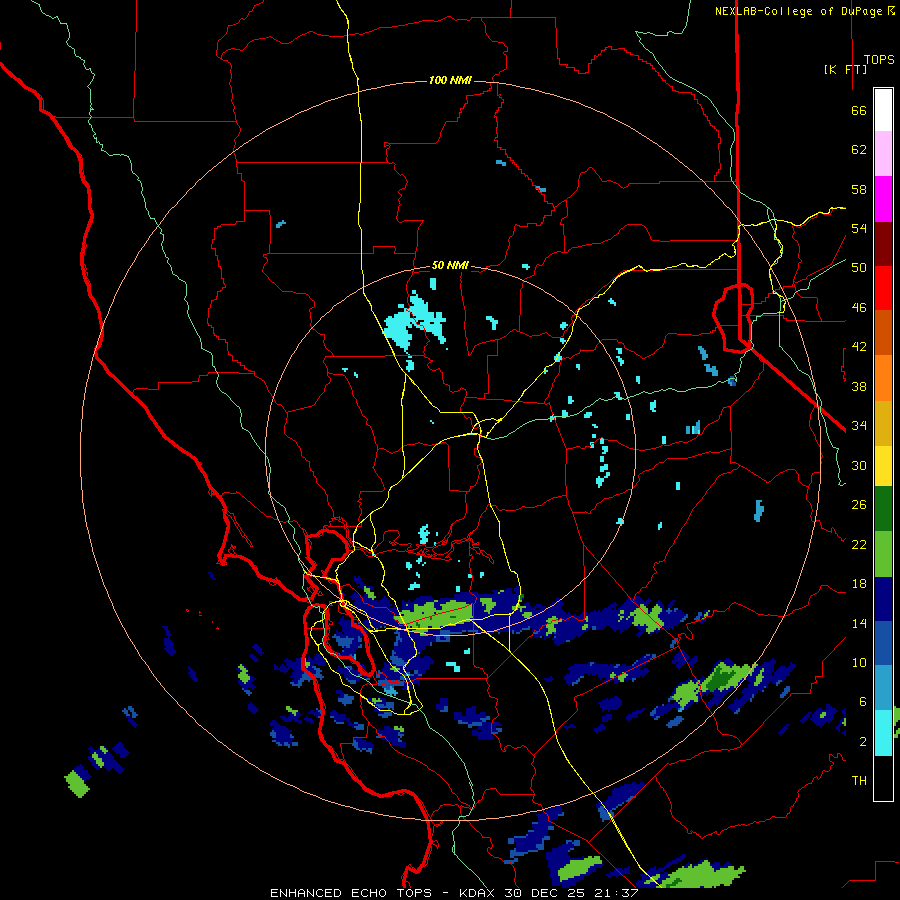Click the 18 legend value

859,584
